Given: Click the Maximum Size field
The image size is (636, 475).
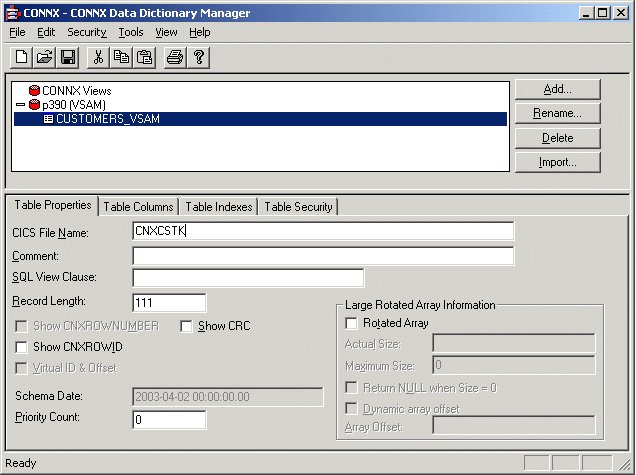Looking at the screenshot, I should pos(514,365).
